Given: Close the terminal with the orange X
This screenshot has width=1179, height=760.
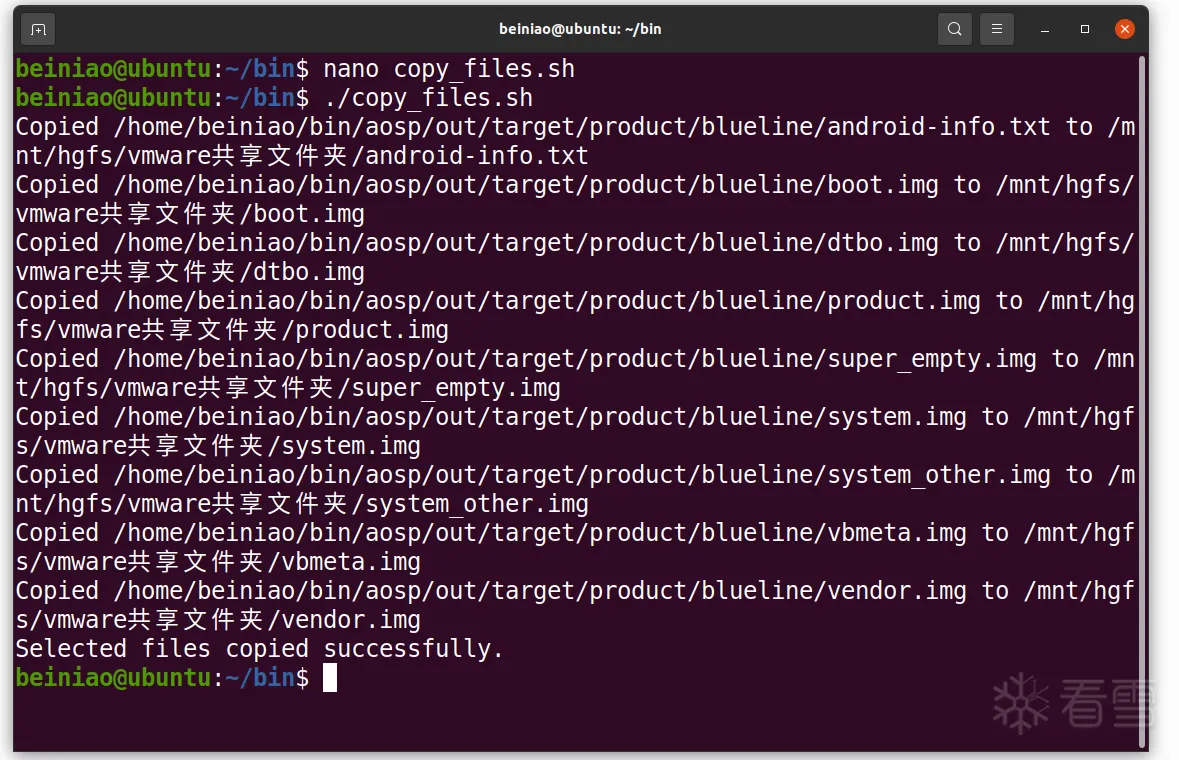Looking at the screenshot, I should pyautogui.click(x=1125, y=29).
